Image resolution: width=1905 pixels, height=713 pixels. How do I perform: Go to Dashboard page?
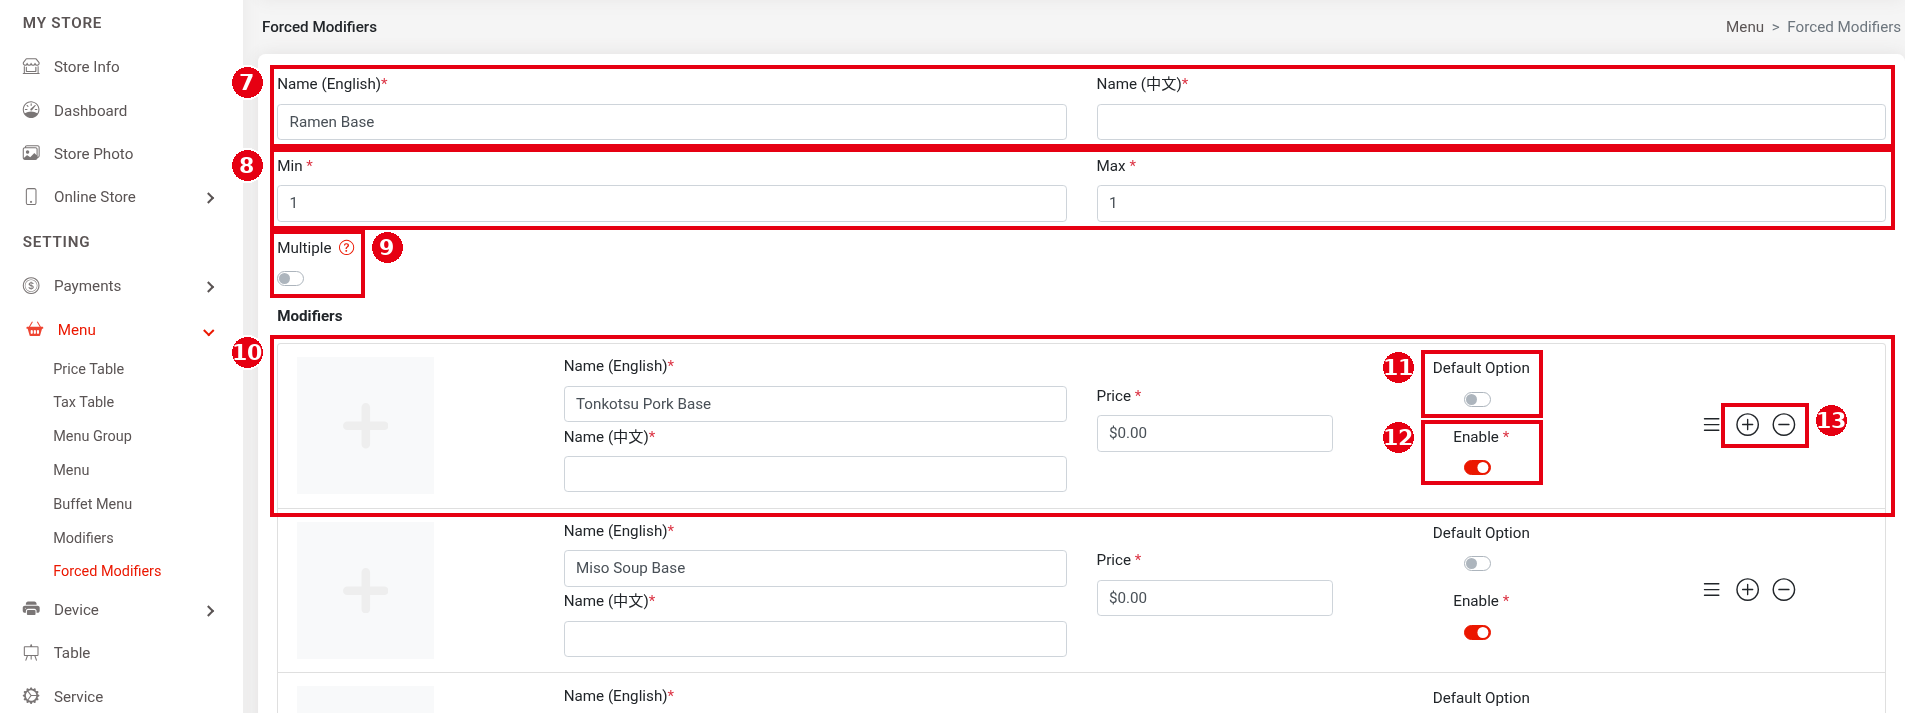[x=90, y=111]
